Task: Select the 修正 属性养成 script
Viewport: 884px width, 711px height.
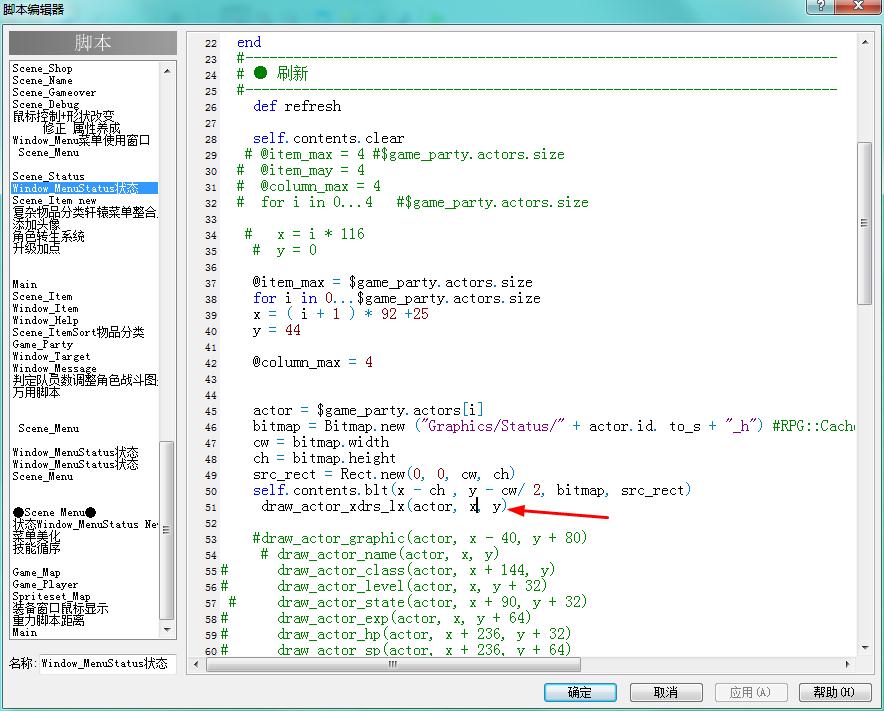Action: (81, 128)
